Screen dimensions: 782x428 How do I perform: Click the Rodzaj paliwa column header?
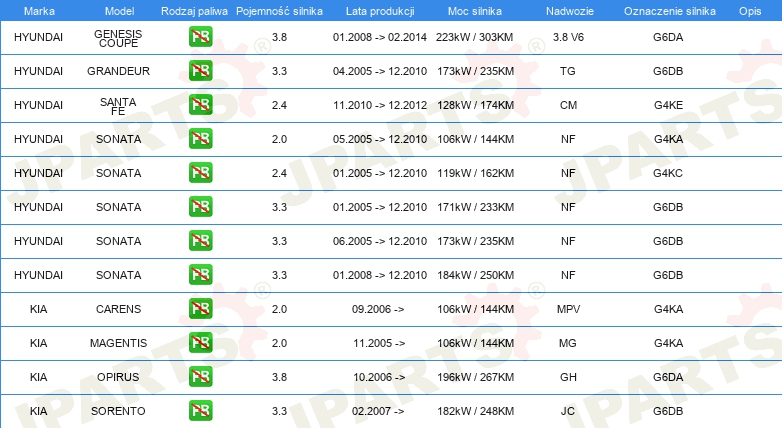point(194,11)
